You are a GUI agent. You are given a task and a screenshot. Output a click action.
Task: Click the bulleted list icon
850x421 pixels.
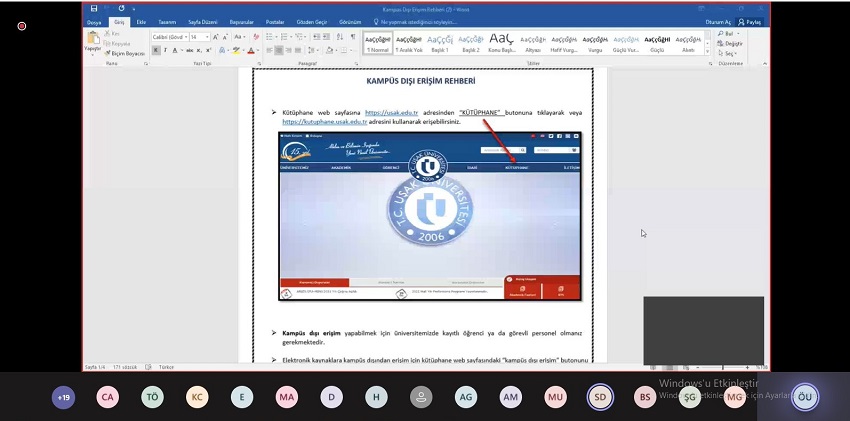270,37
